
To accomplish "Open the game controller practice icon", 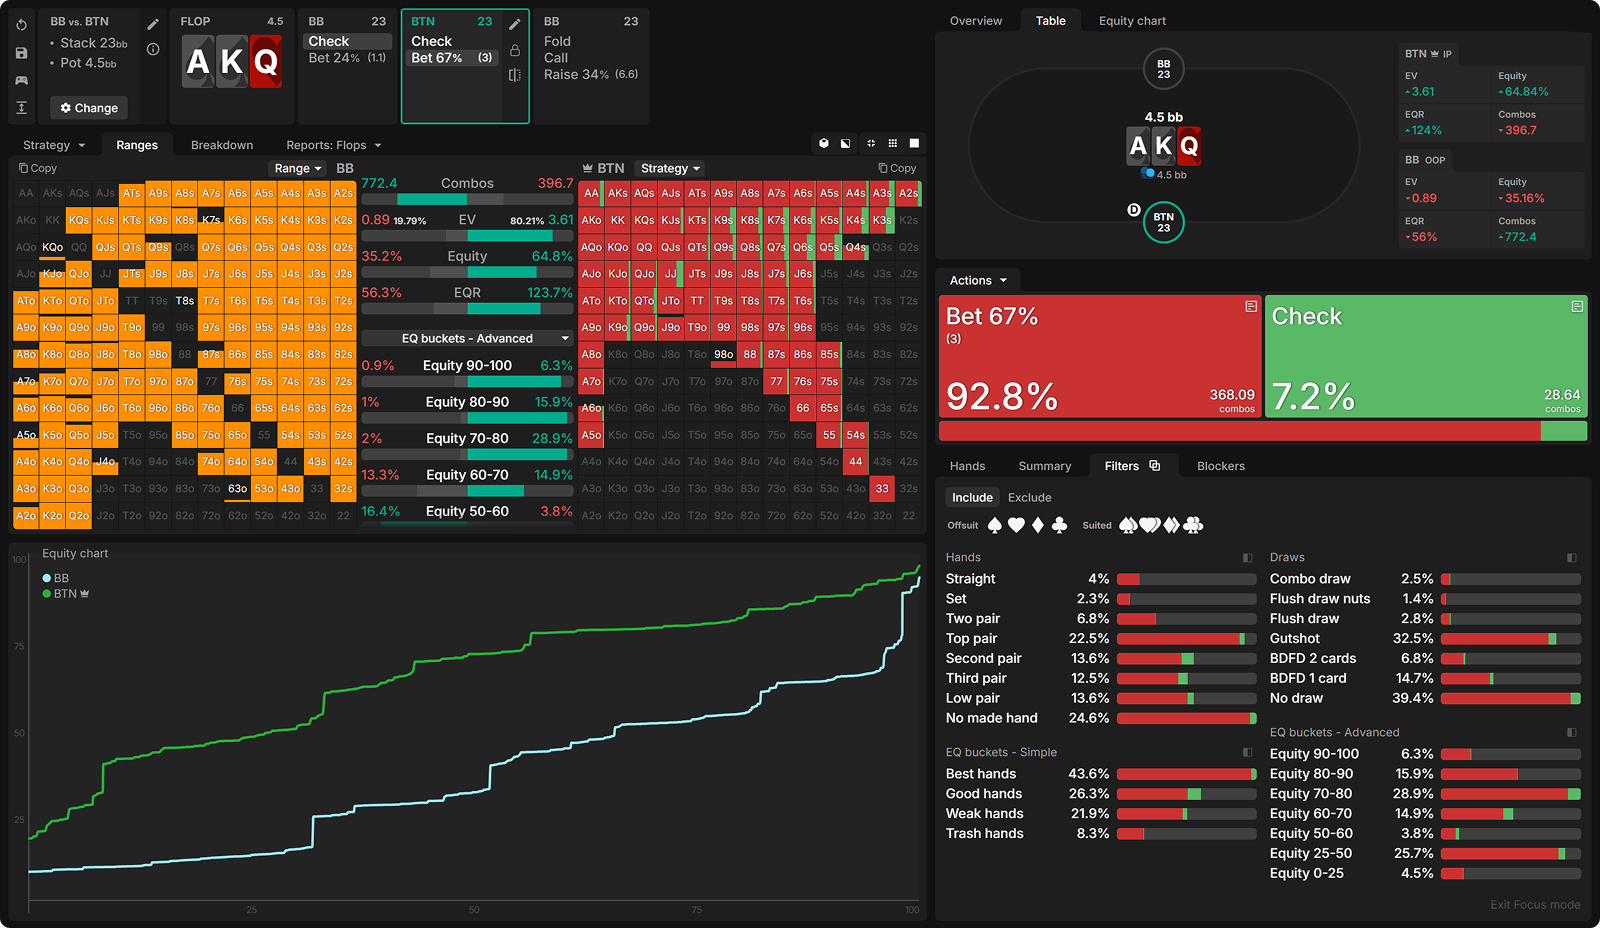I will (x=22, y=80).
